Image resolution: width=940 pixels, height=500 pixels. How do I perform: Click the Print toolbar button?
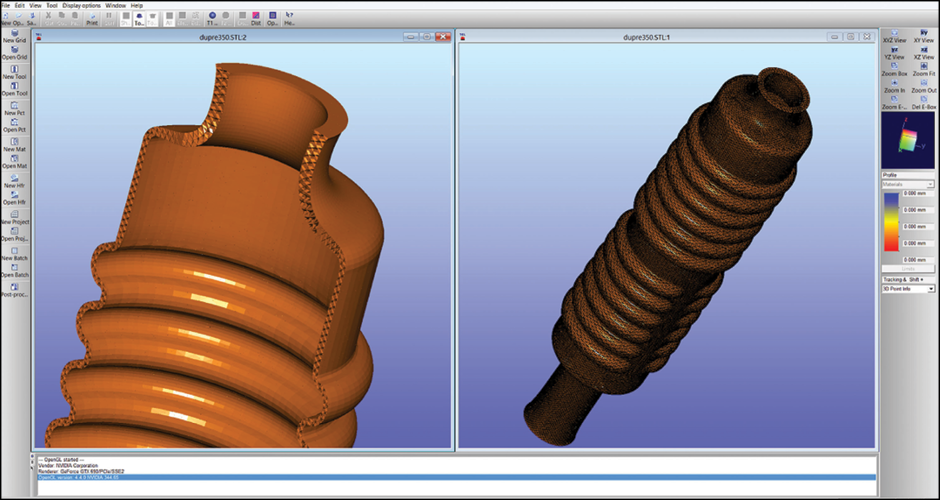(x=92, y=18)
